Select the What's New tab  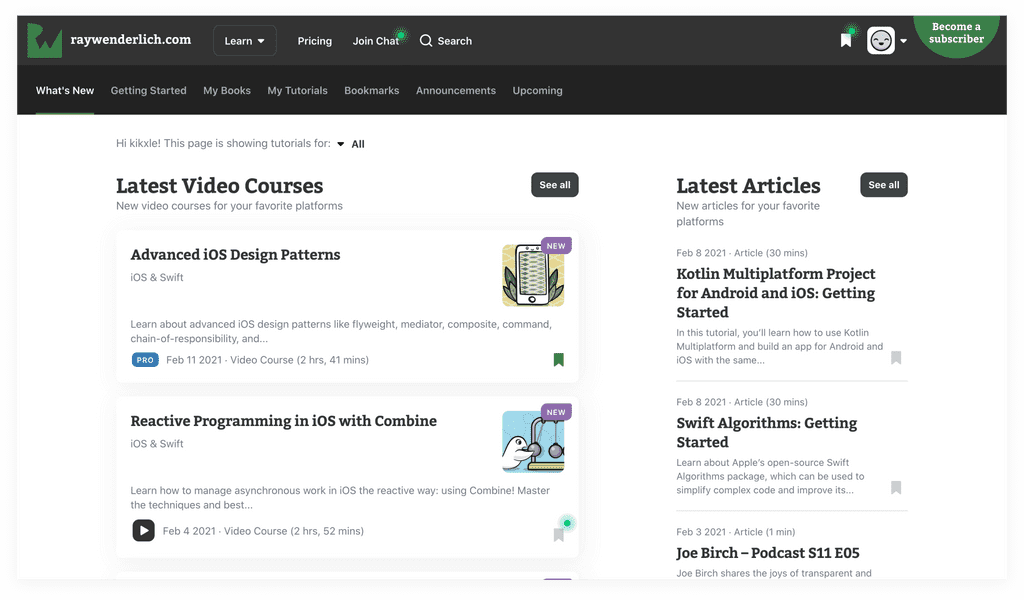(x=65, y=90)
